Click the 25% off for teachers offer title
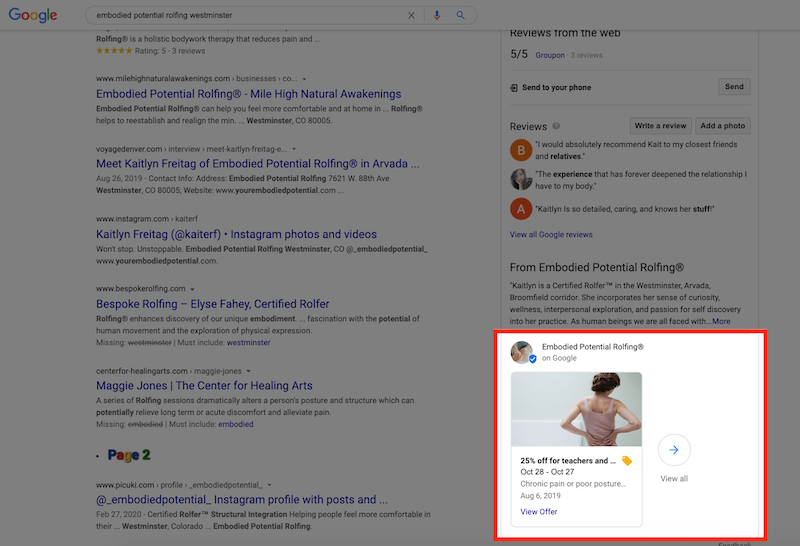The width and height of the screenshot is (800, 546). (x=568, y=461)
